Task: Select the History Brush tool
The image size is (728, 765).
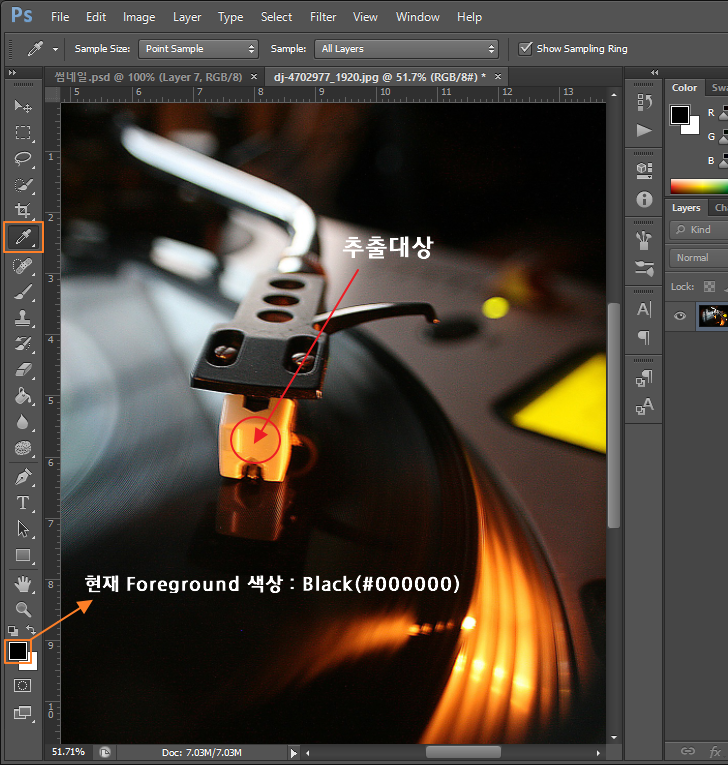Action: coord(22,344)
